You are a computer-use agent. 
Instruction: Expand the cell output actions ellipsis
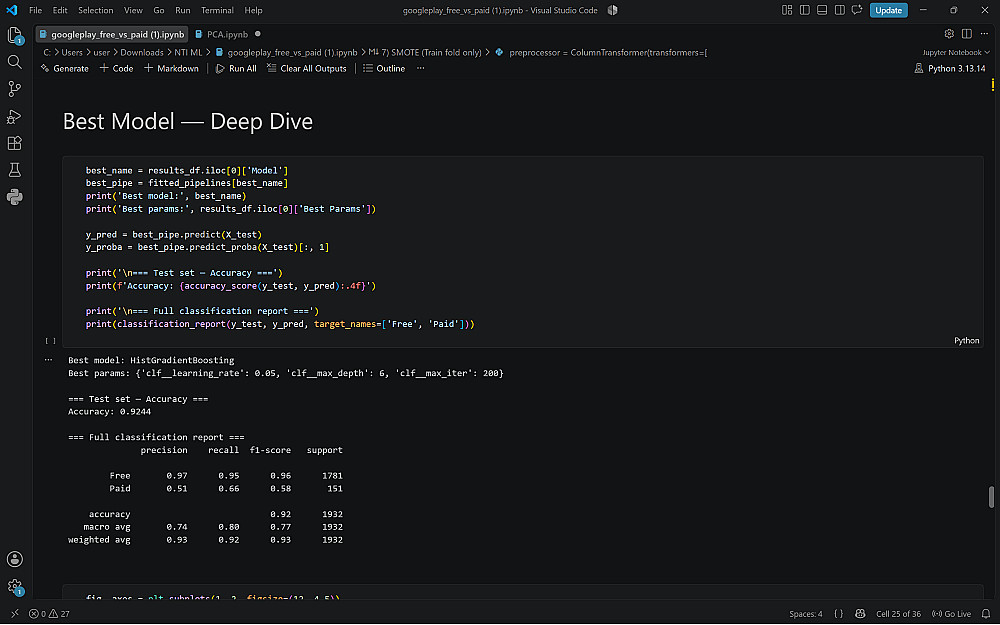(48, 360)
